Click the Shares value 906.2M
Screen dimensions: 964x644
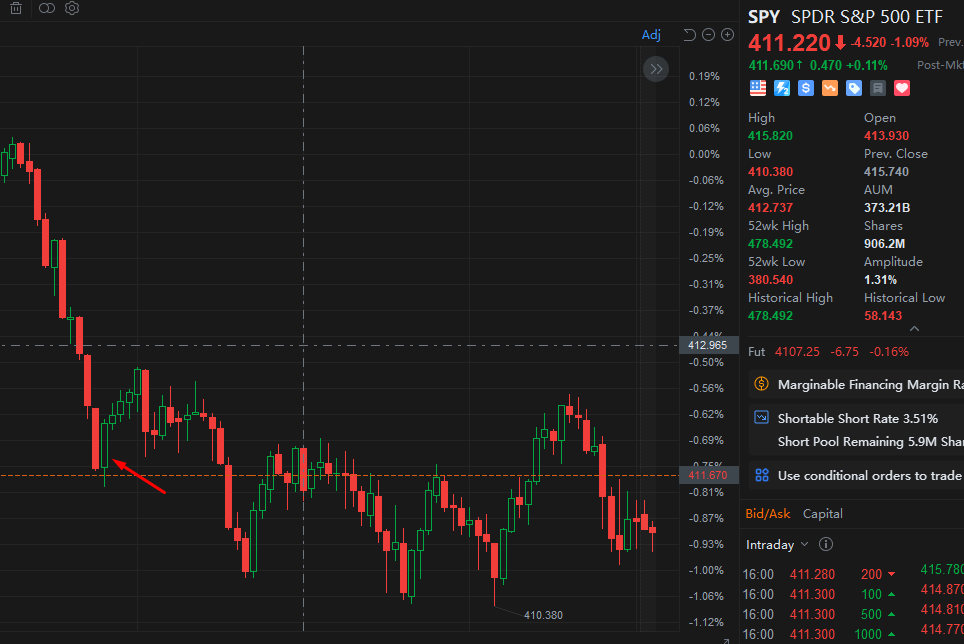pyautogui.click(x=884, y=244)
